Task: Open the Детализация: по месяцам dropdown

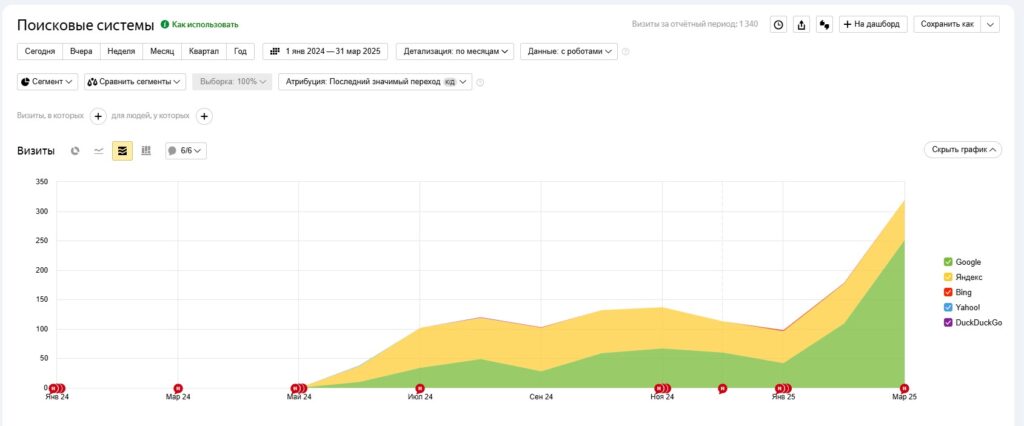Action: coord(455,51)
